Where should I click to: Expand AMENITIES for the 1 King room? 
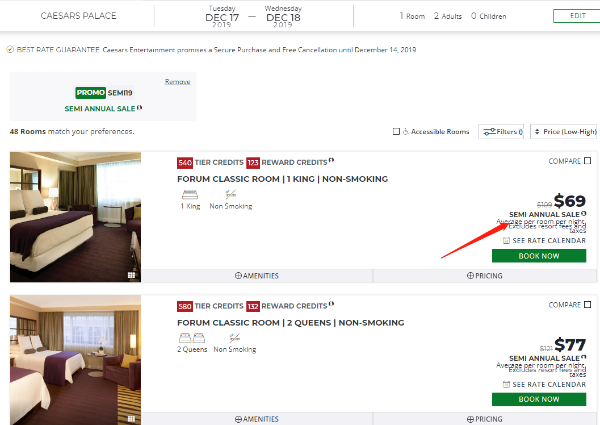tap(257, 276)
